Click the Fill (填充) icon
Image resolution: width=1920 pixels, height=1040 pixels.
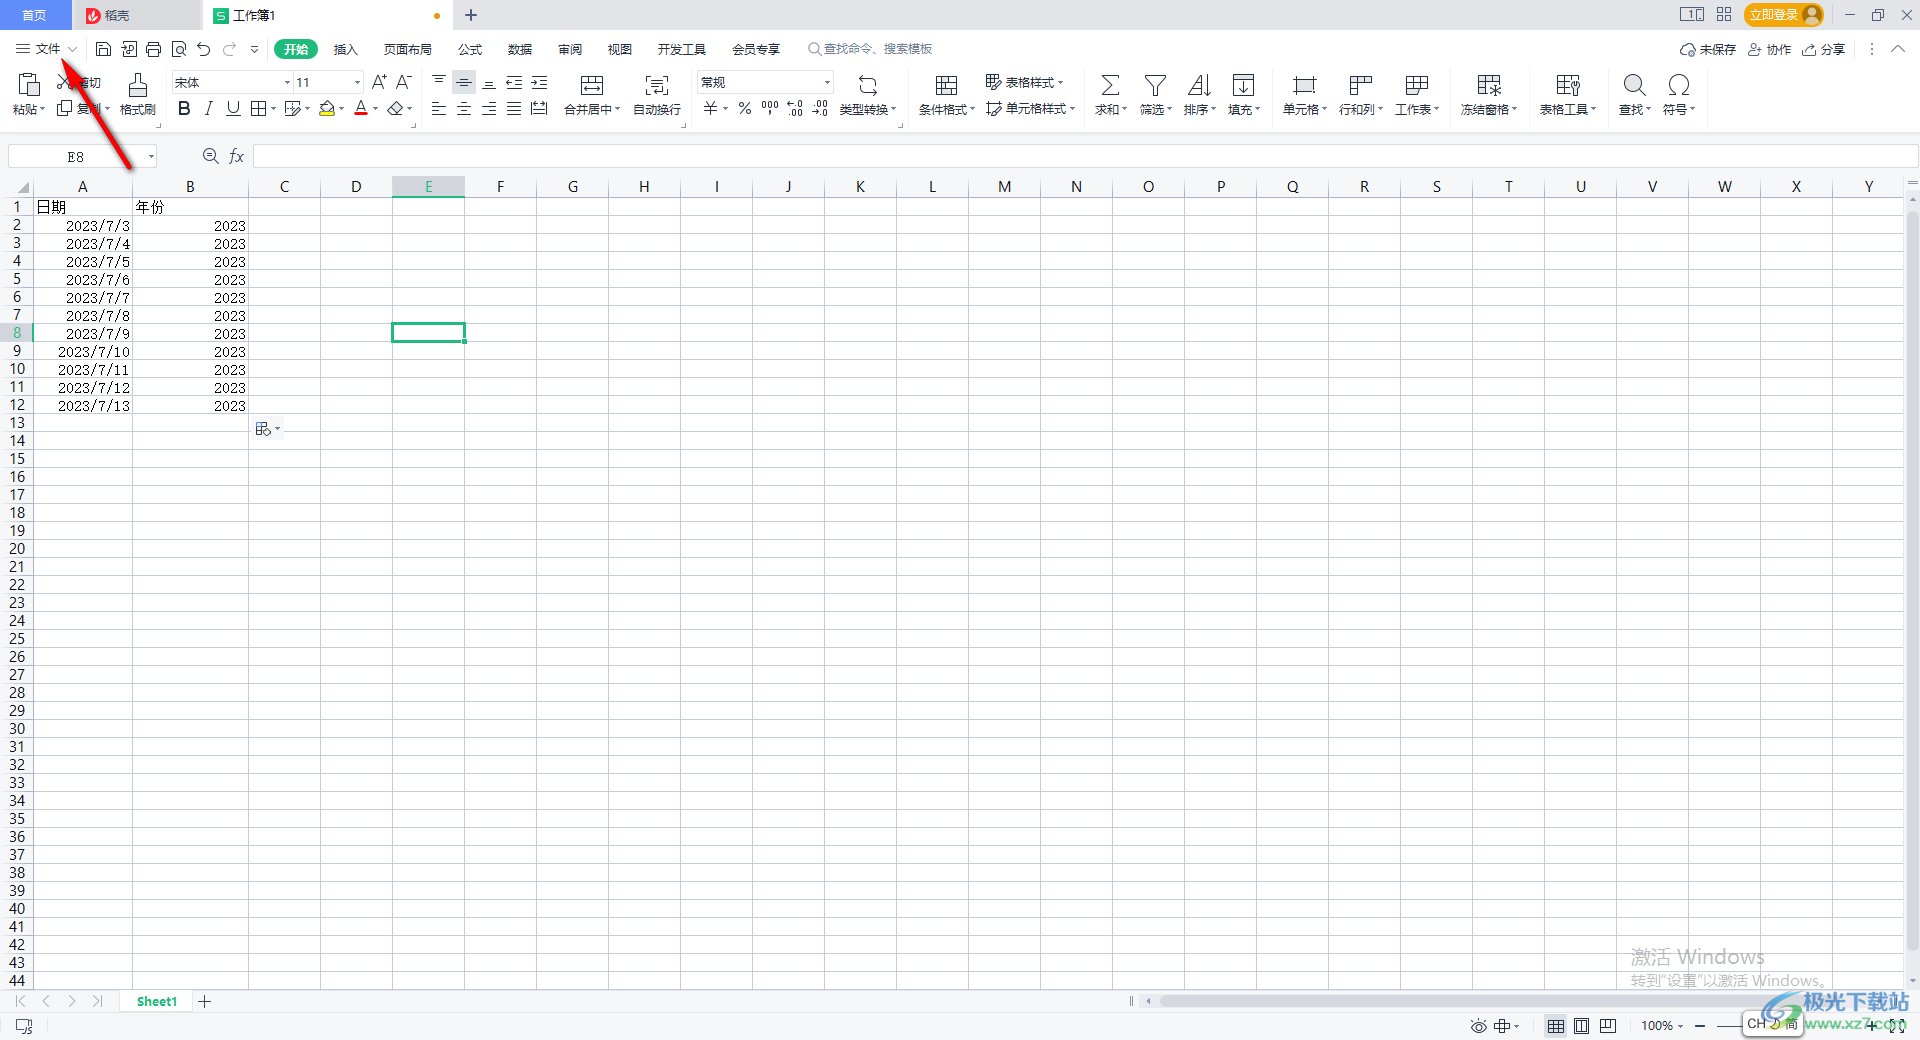coord(1243,85)
